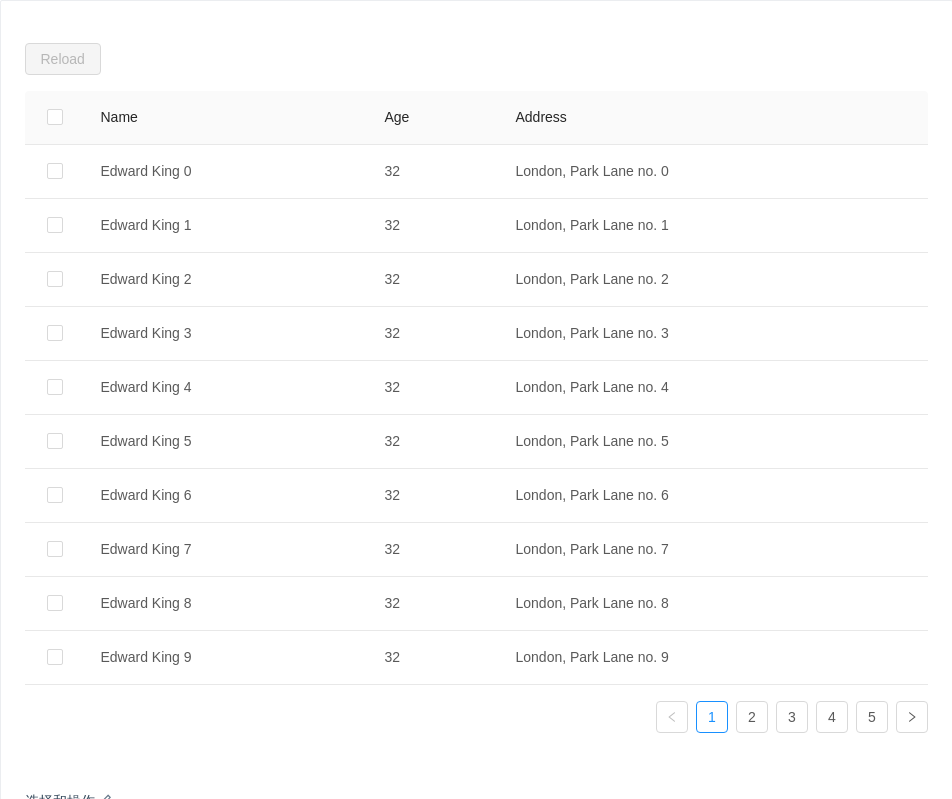Viewport: 952px width, 799px height.
Task: Click the name cell Edward King 7
Action: click(146, 549)
